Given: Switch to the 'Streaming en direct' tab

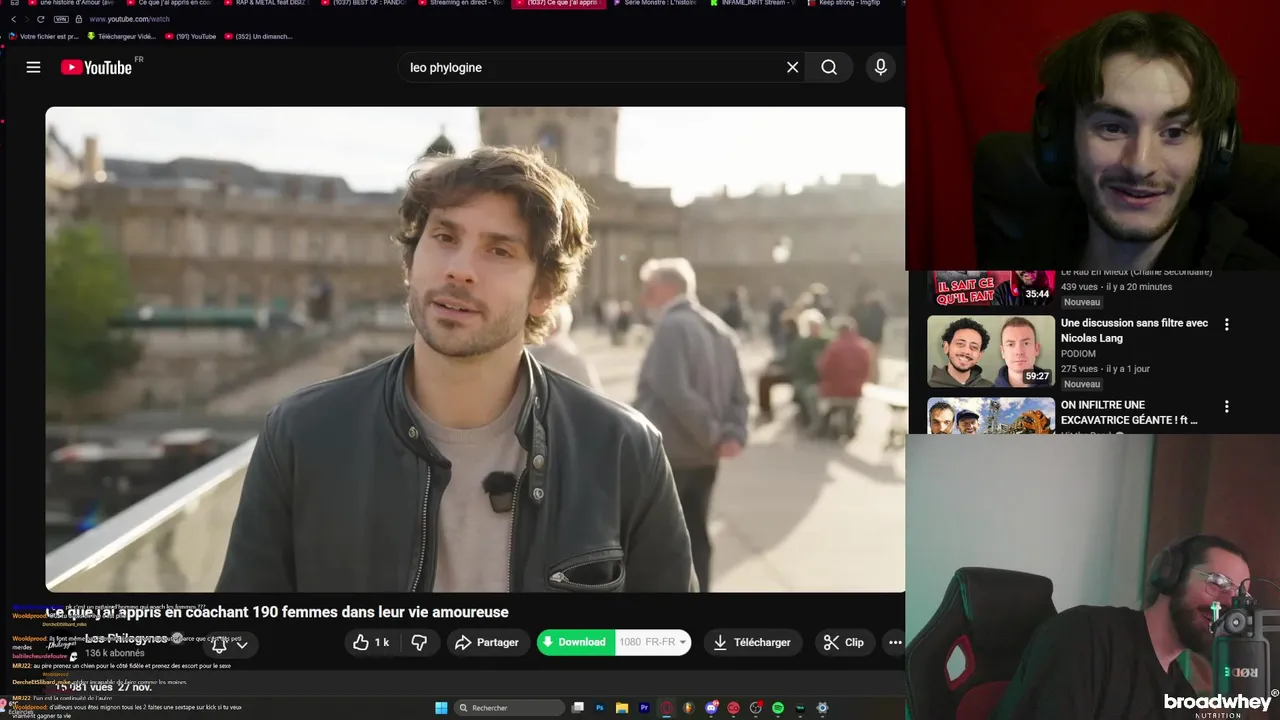Looking at the screenshot, I should tap(462, 3).
